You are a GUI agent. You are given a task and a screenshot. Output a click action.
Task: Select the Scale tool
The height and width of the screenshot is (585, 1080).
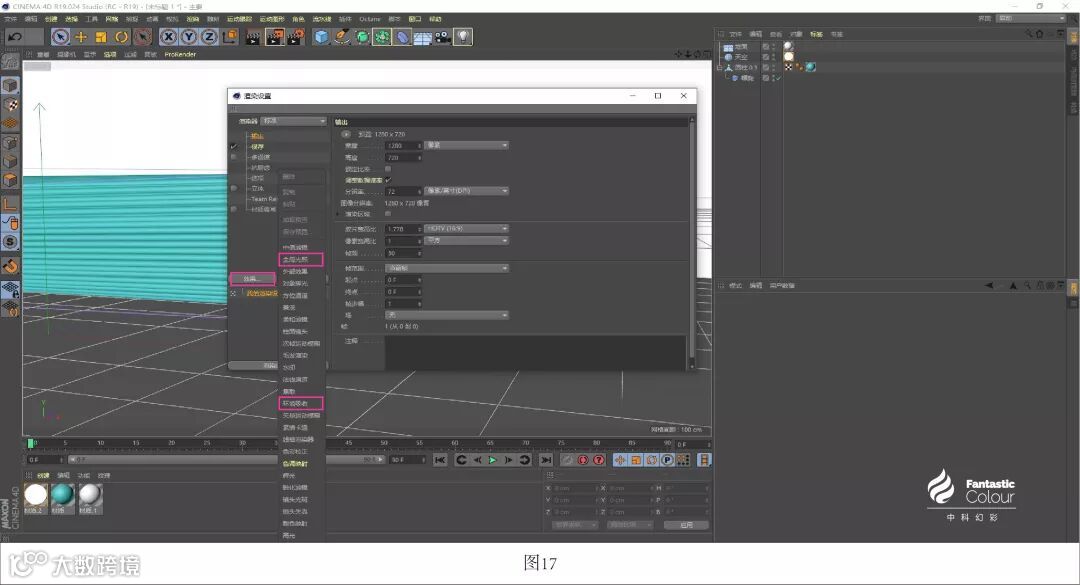(101, 37)
